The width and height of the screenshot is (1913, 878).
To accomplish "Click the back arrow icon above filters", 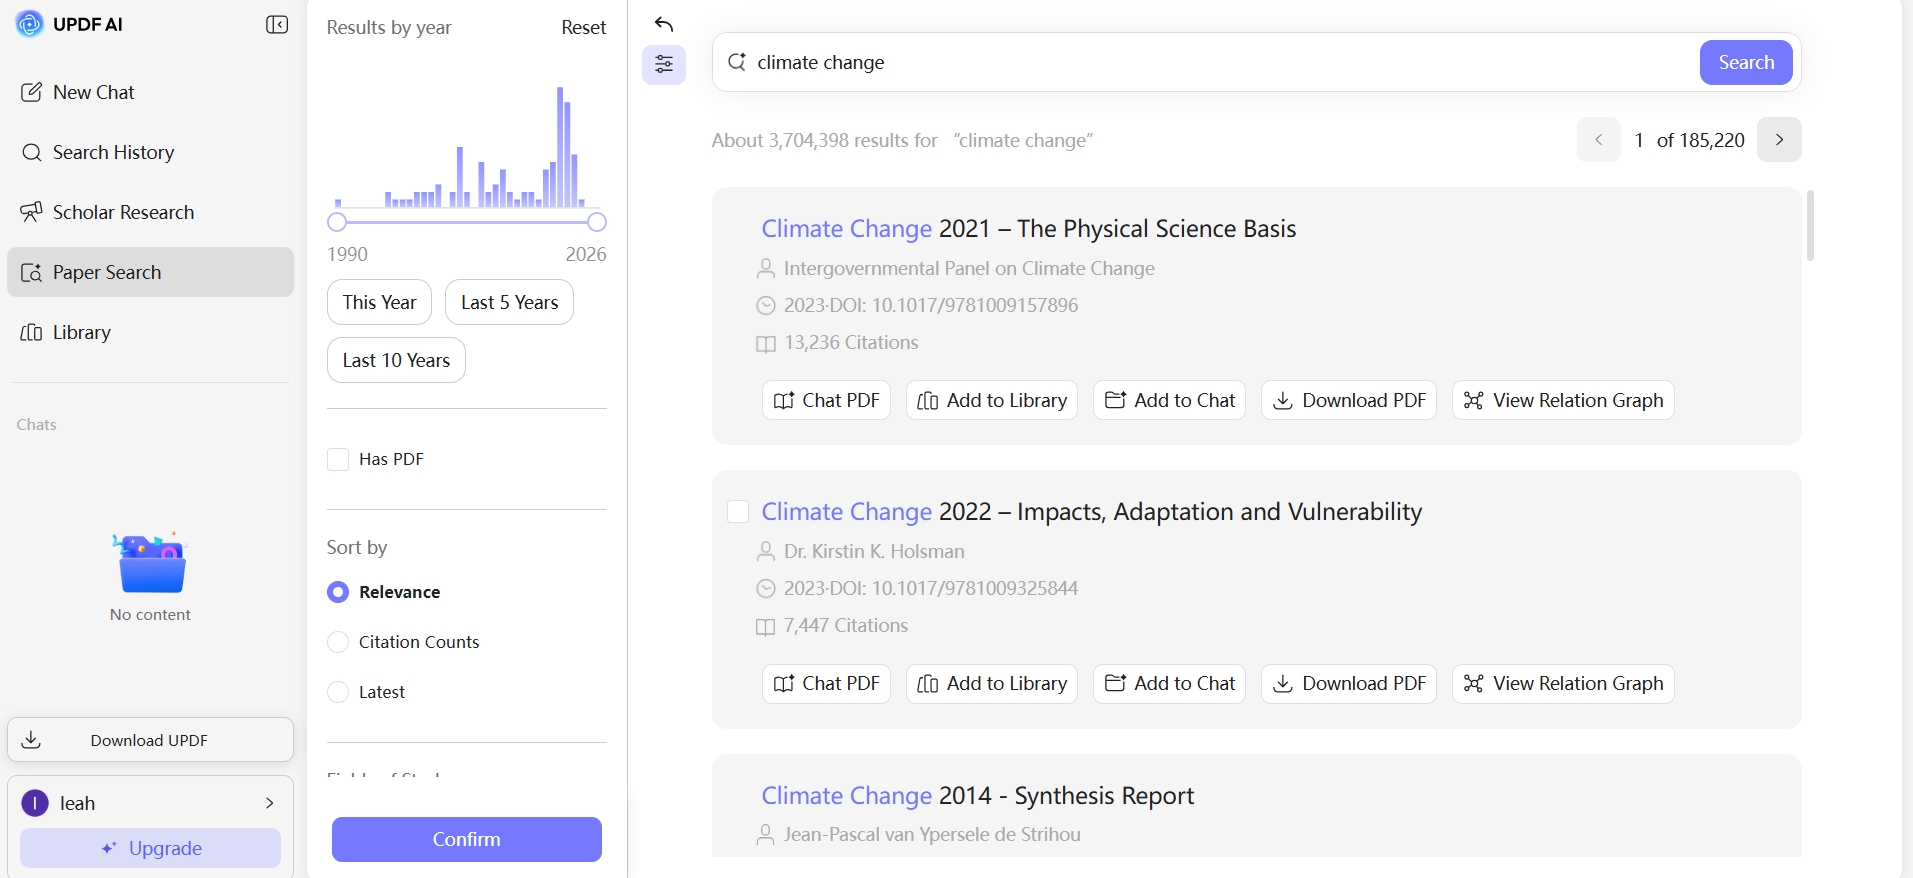I will (x=664, y=24).
